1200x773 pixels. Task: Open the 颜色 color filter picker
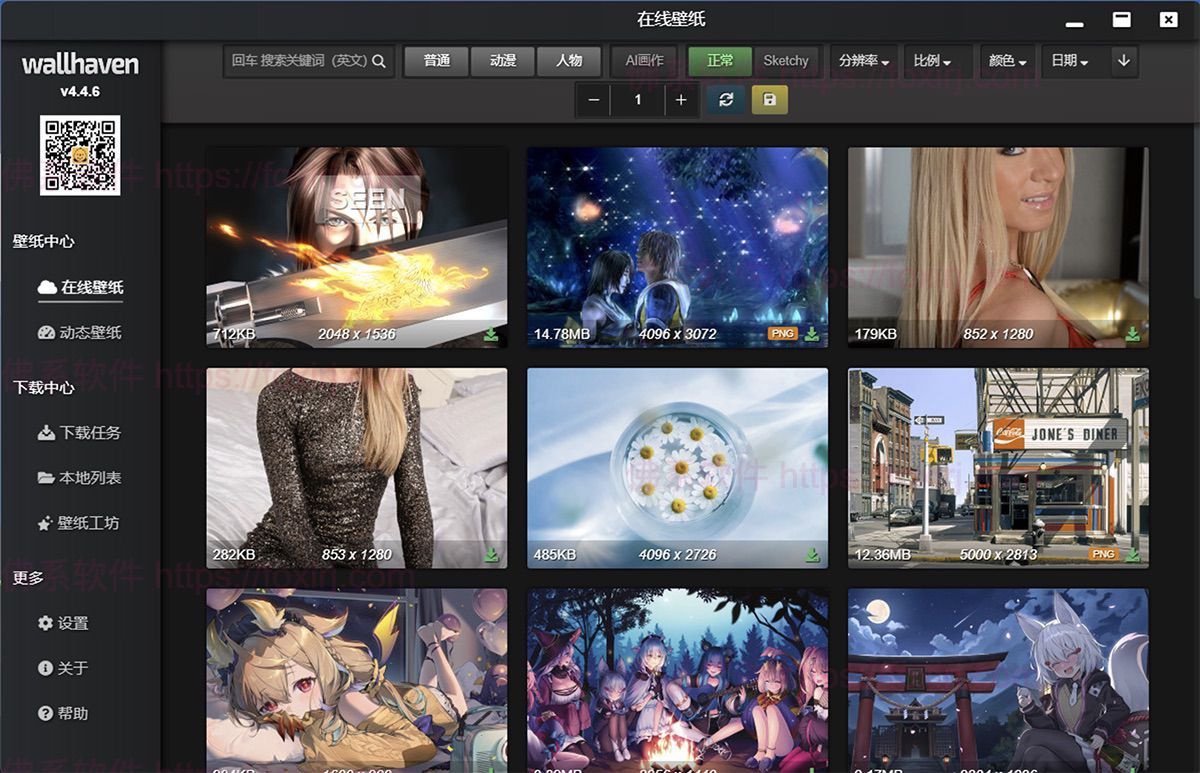point(1007,61)
